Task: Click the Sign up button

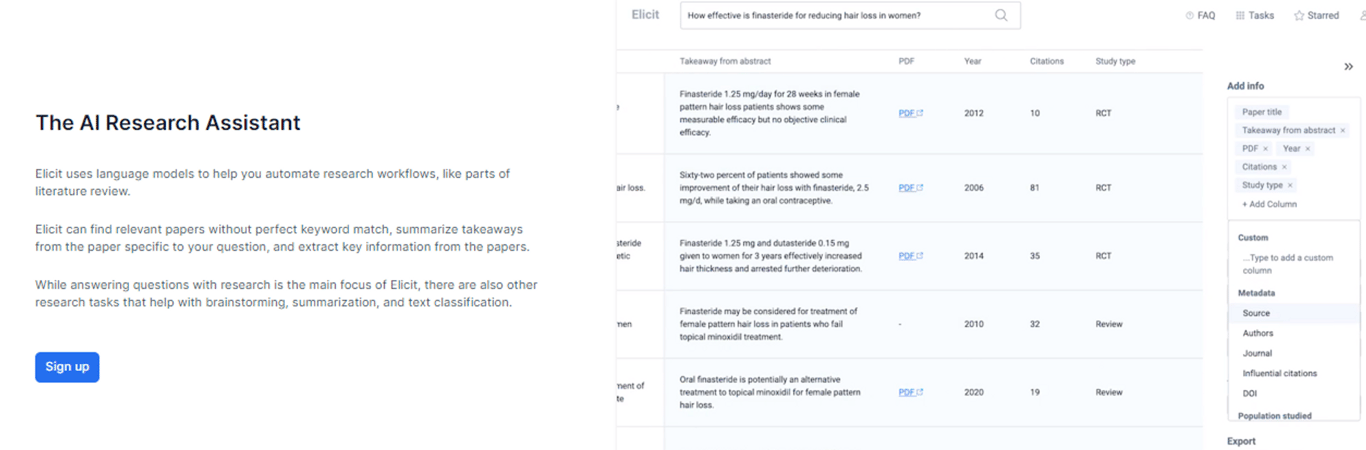Action: pyautogui.click(x=67, y=367)
